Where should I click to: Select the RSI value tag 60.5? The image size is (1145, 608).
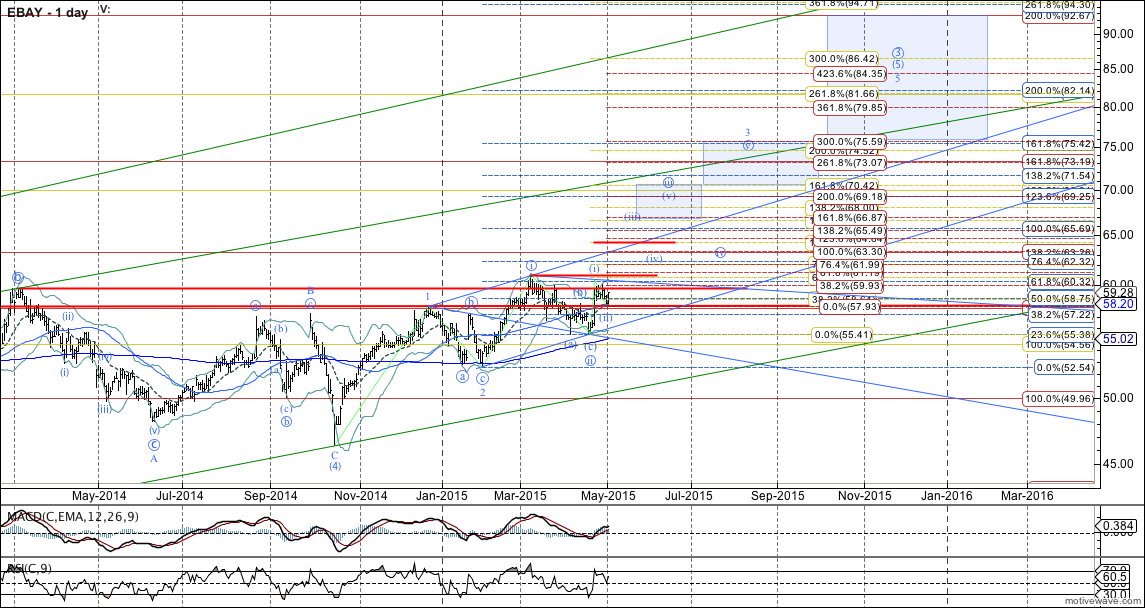pyautogui.click(x=1116, y=577)
